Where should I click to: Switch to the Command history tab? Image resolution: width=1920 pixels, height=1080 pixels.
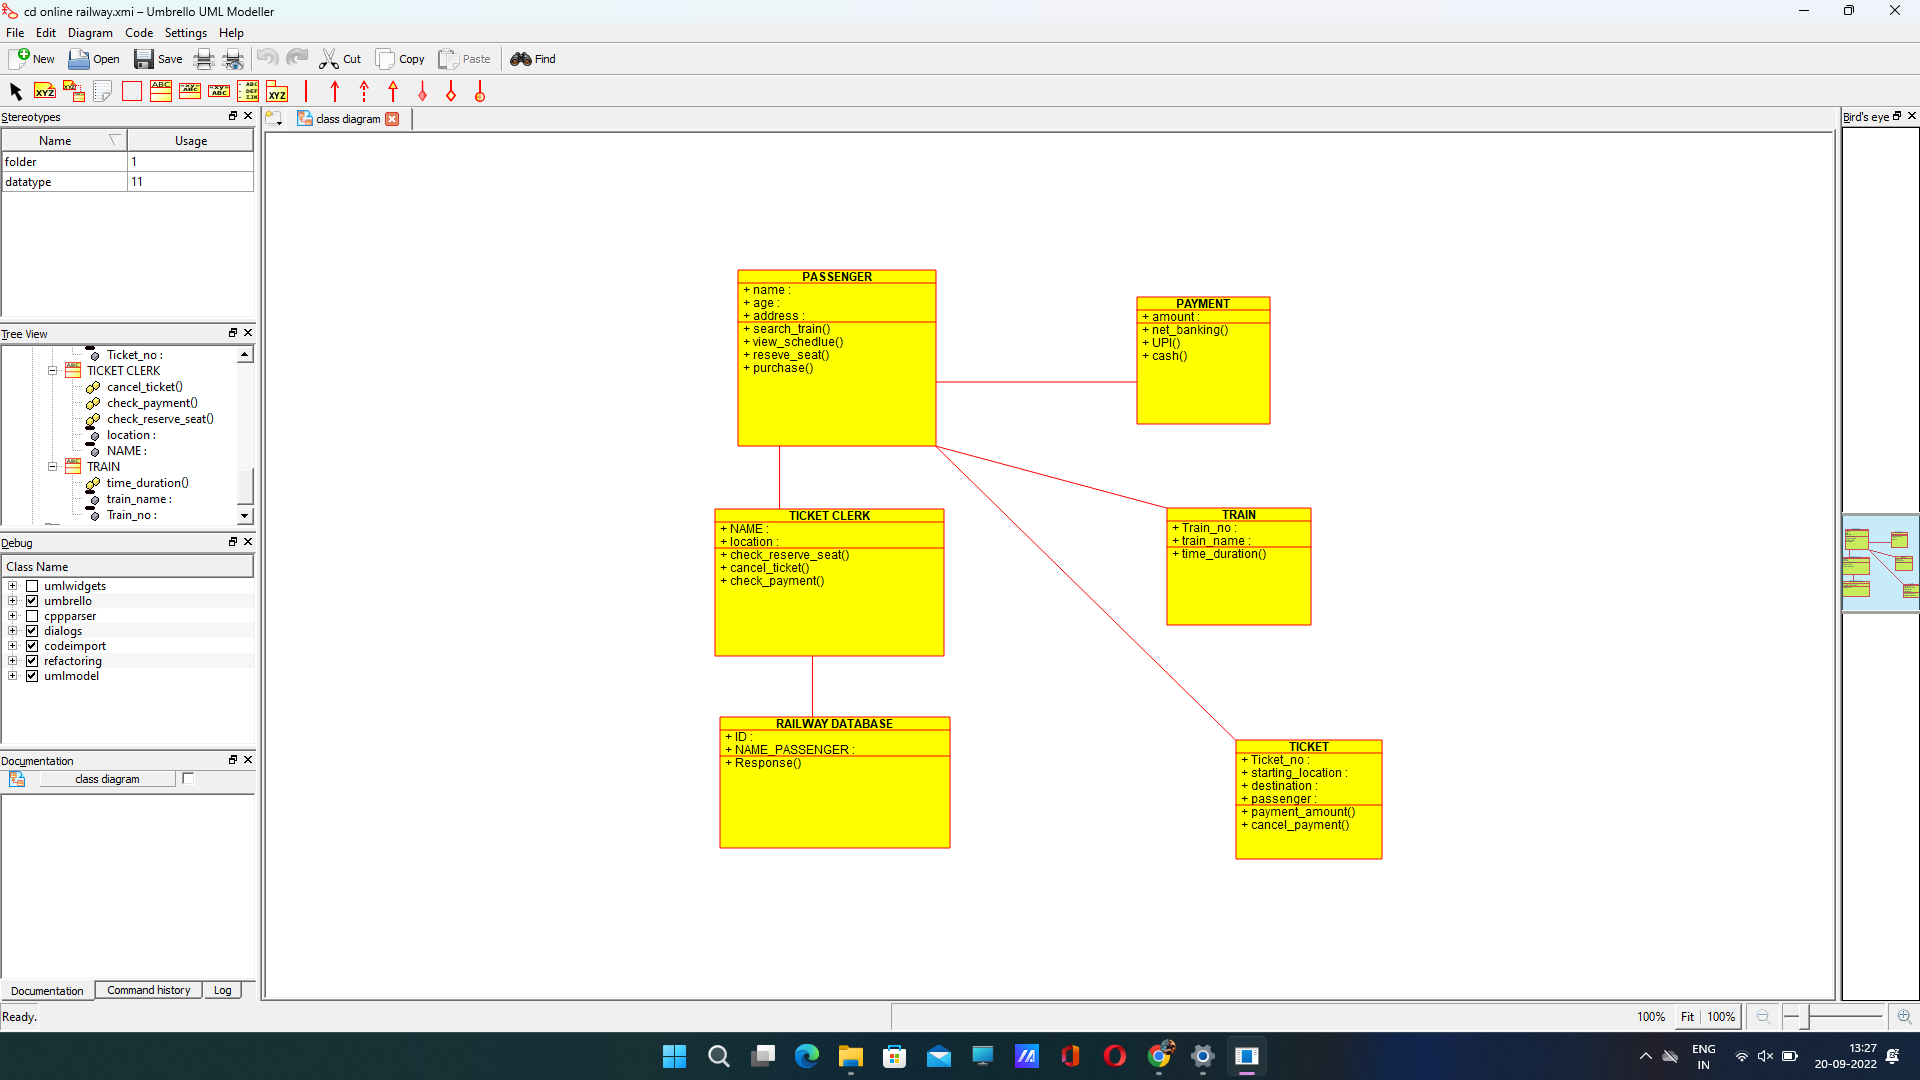click(x=148, y=990)
